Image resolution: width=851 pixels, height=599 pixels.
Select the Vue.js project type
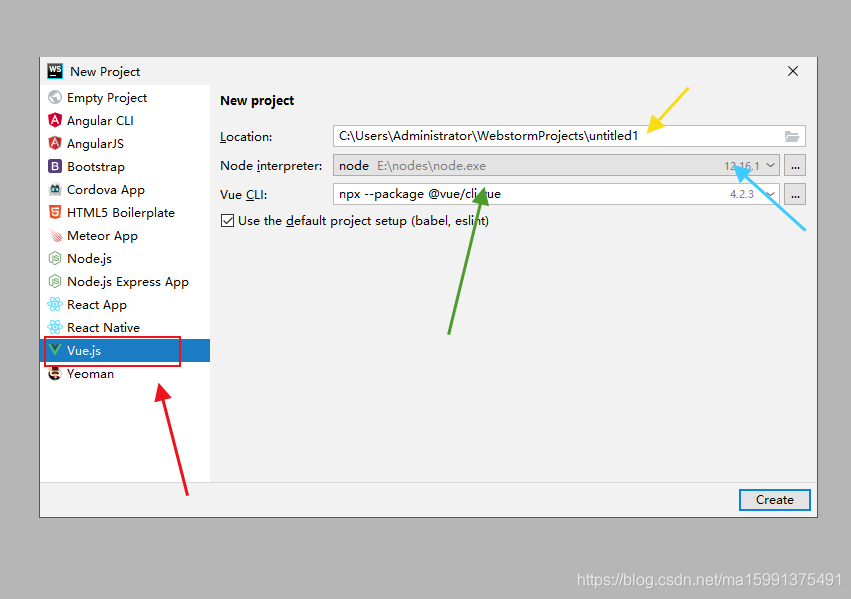84,351
